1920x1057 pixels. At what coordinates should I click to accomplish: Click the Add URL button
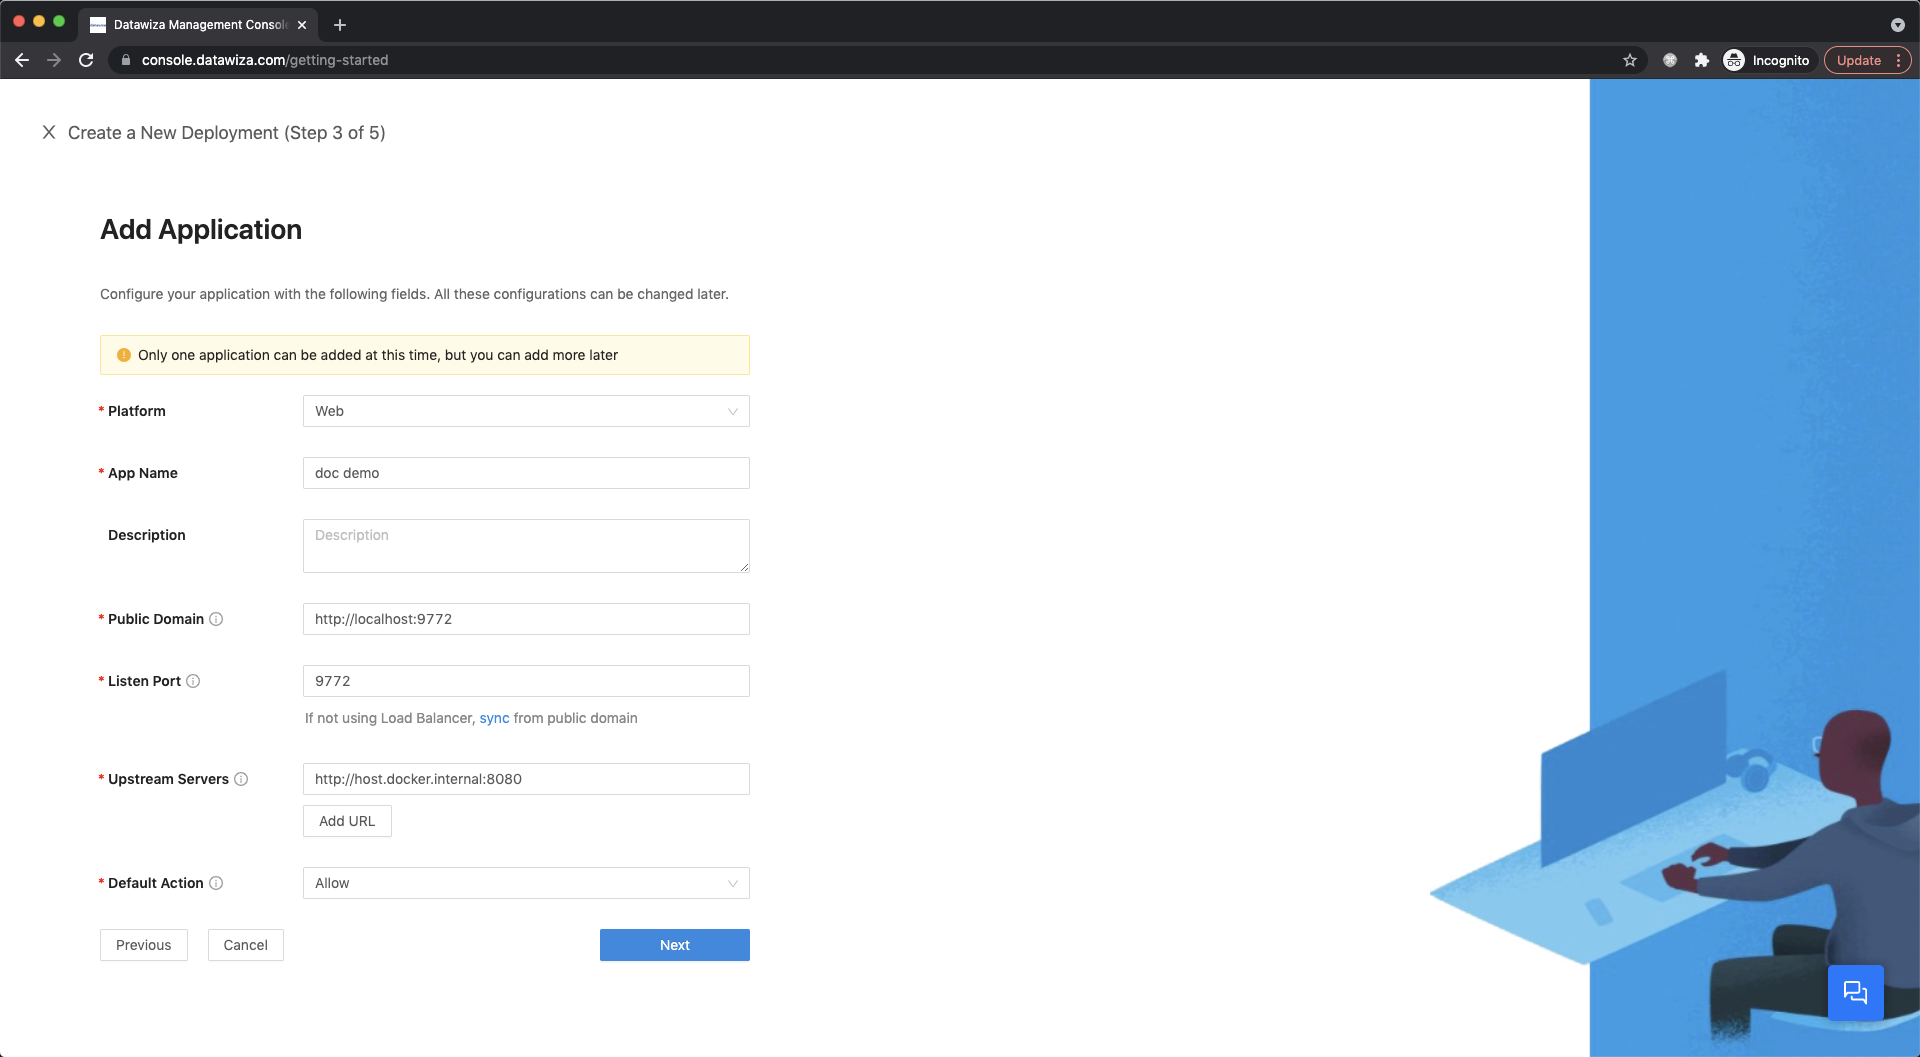tap(347, 821)
